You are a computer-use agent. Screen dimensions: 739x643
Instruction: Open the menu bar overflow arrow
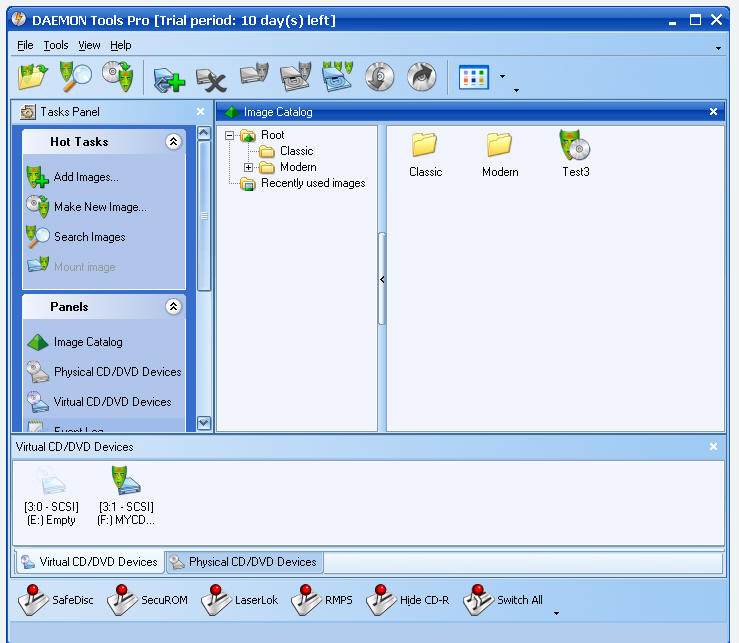point(718,48)
